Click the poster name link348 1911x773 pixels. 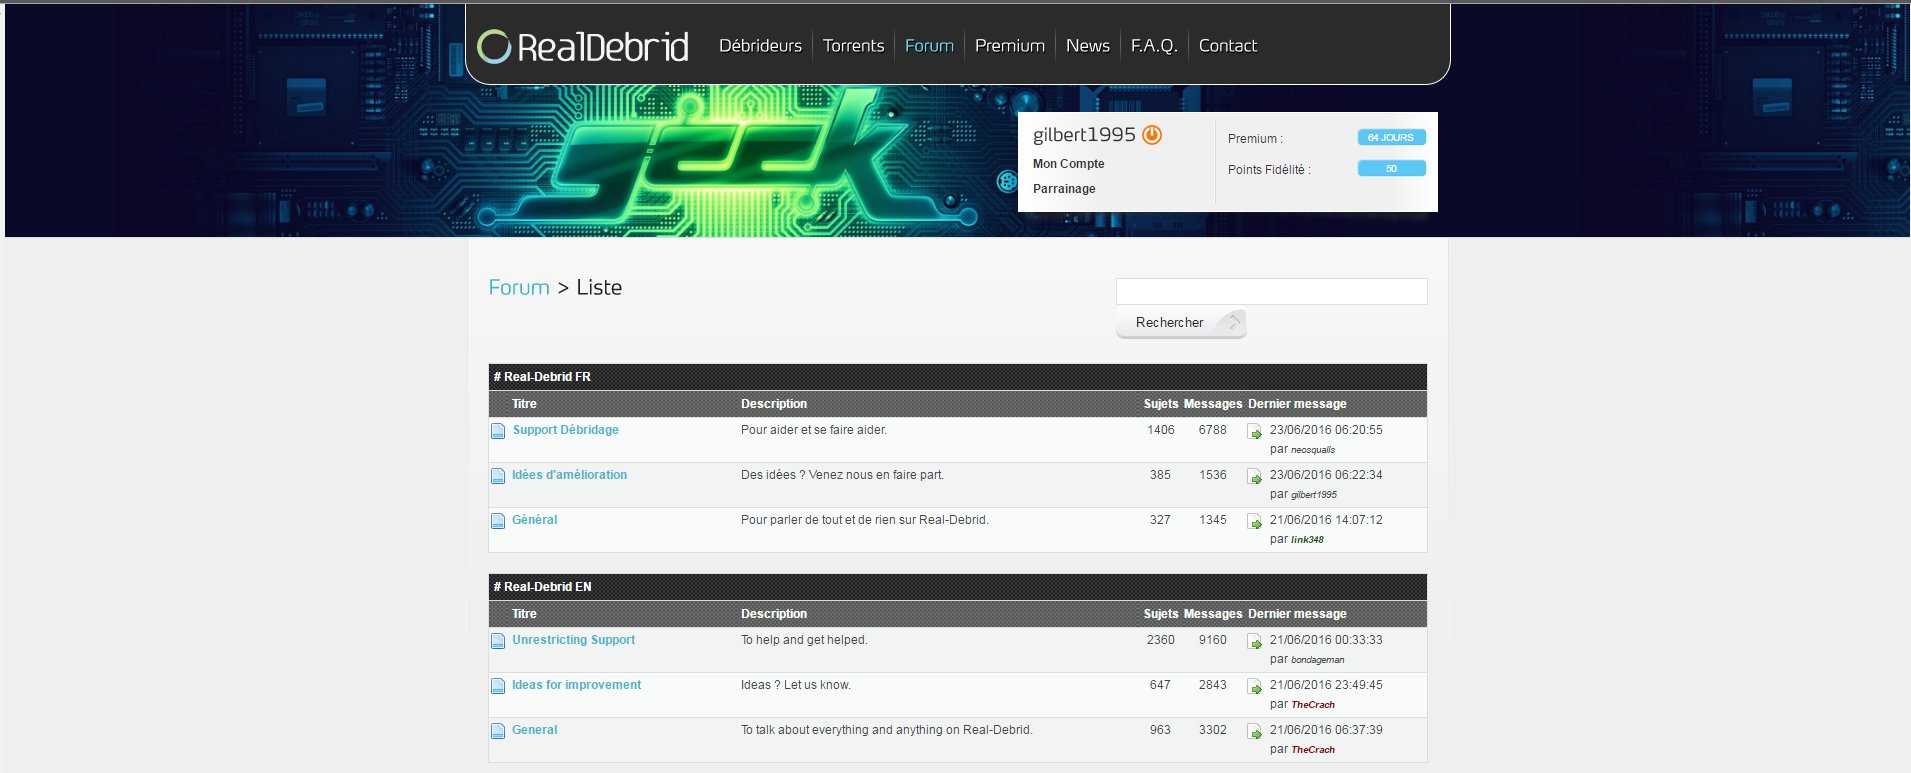point(1307,540)
